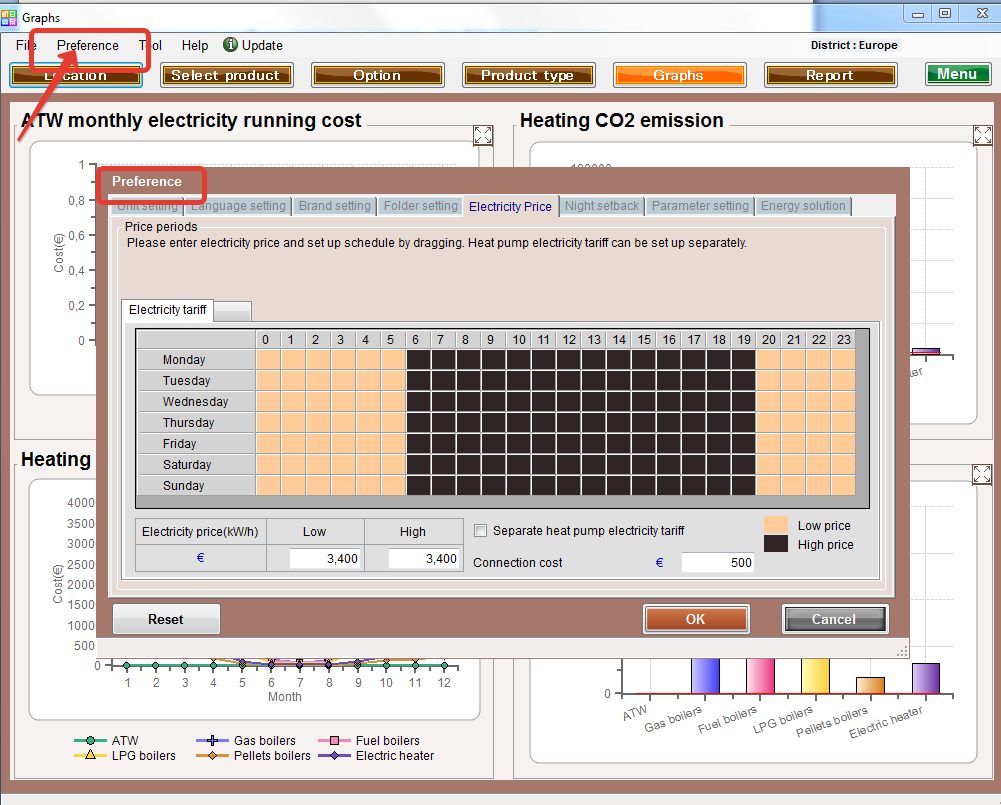1001x805 pixels.
Task: Toggle Sunday hour 23 price cell
Action: pos(843,486)
